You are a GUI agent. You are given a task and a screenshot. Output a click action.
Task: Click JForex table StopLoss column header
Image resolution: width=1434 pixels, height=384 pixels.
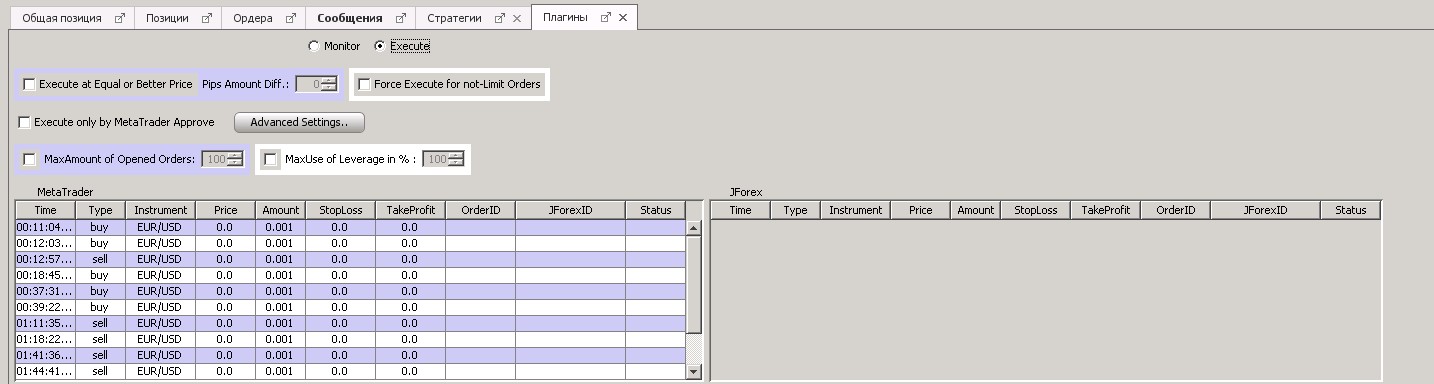(x=1035, y=210)
